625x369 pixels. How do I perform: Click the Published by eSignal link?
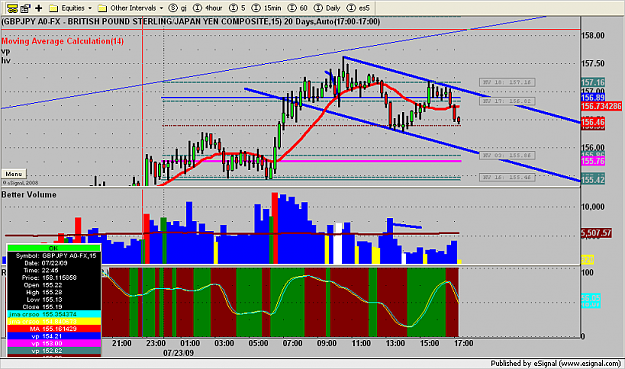pos(556,363)
